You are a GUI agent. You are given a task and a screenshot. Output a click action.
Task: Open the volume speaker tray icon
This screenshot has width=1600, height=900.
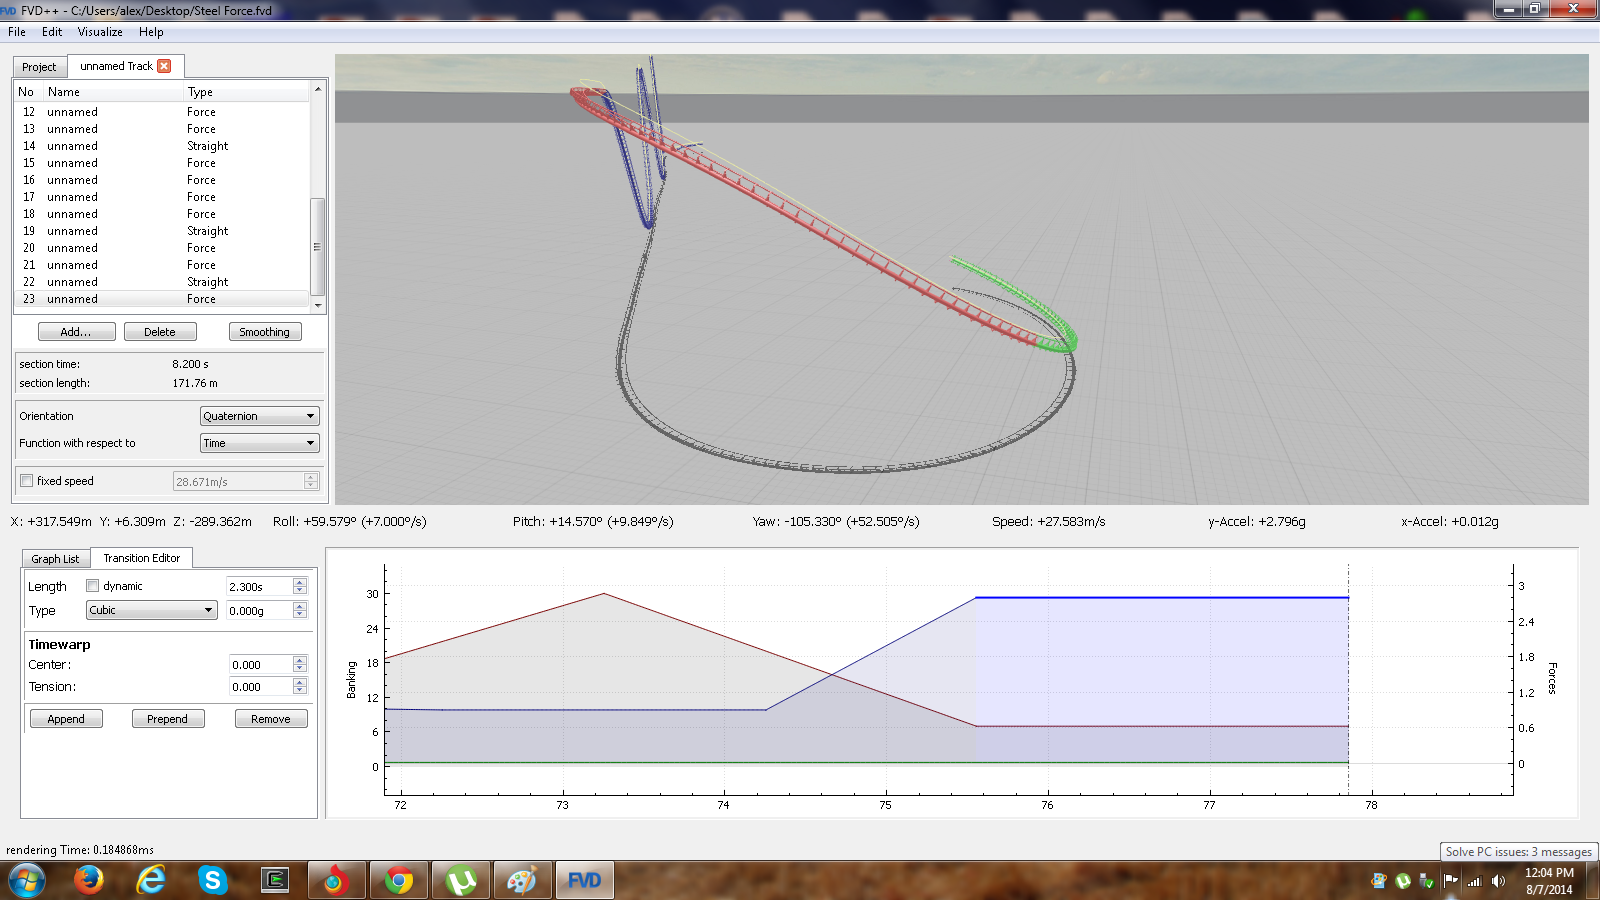(1497, 881)
